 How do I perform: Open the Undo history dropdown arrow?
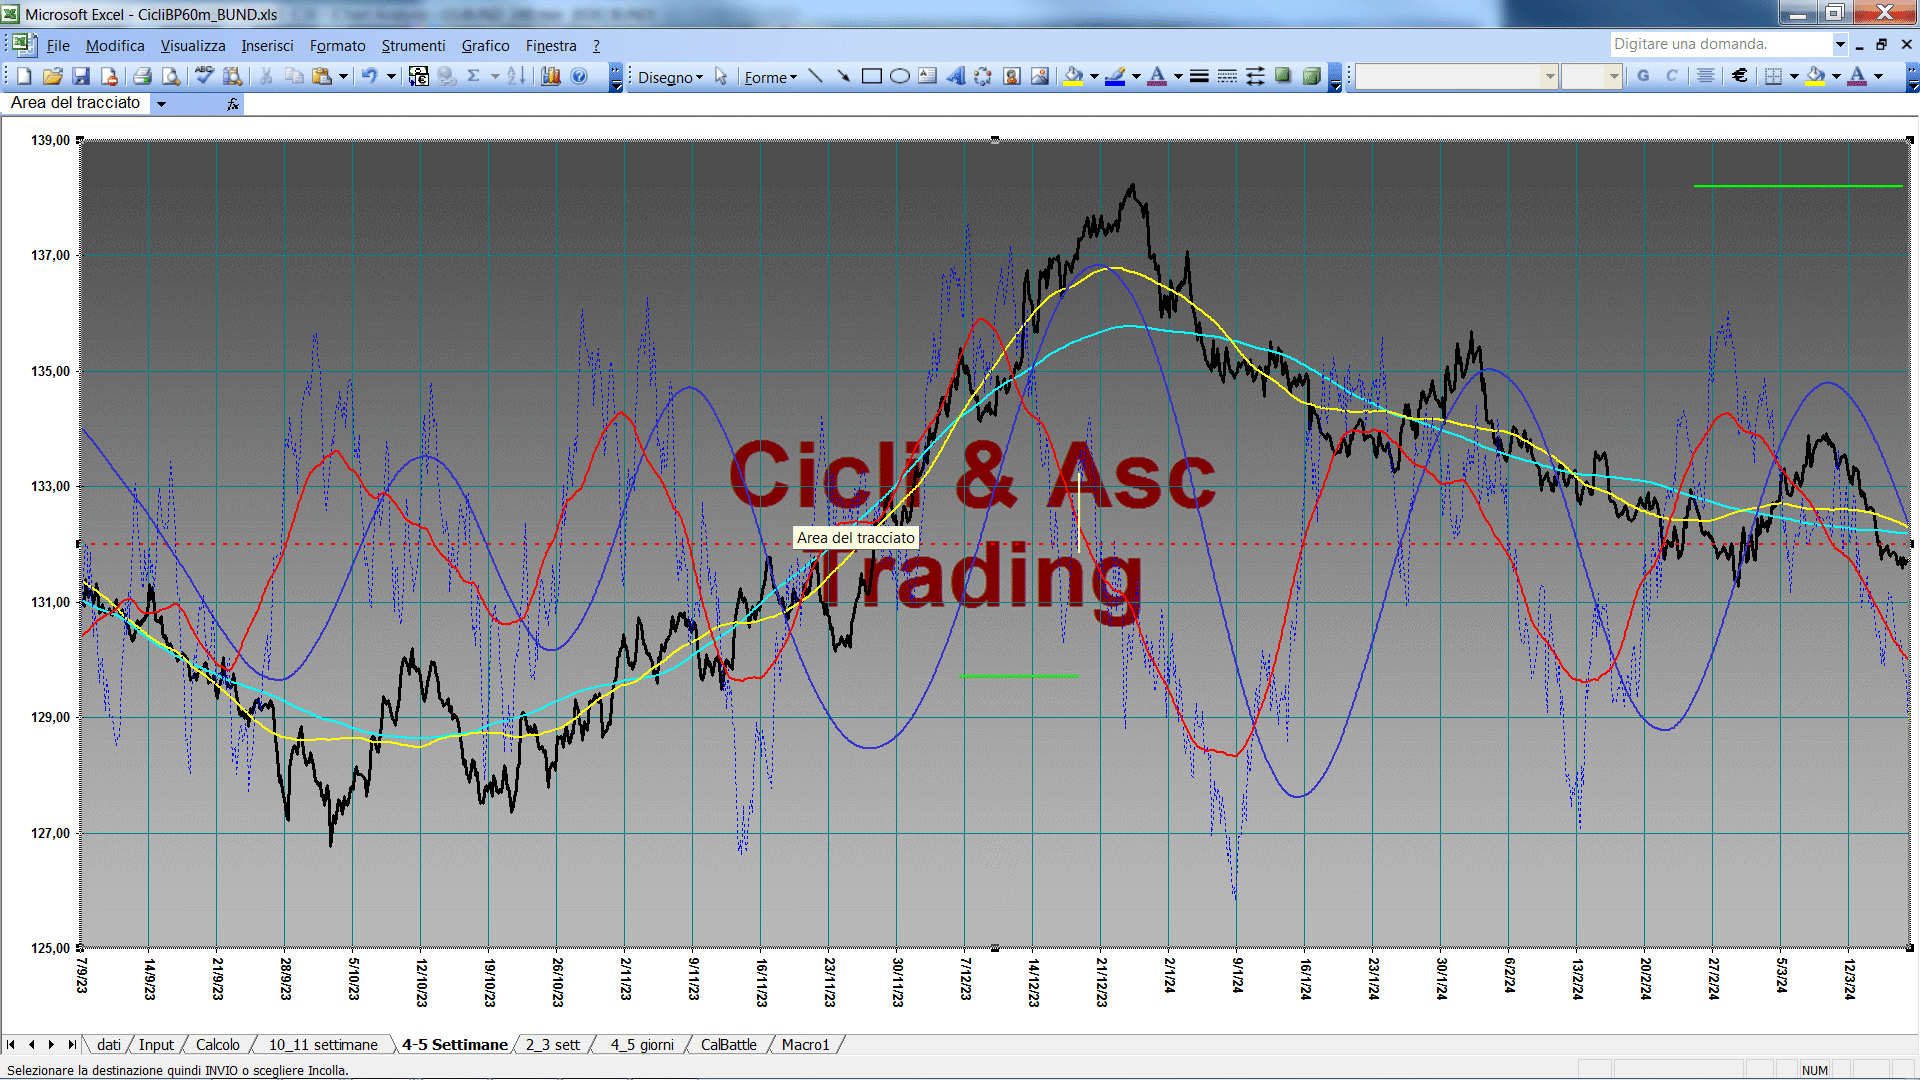pos(391,76)
